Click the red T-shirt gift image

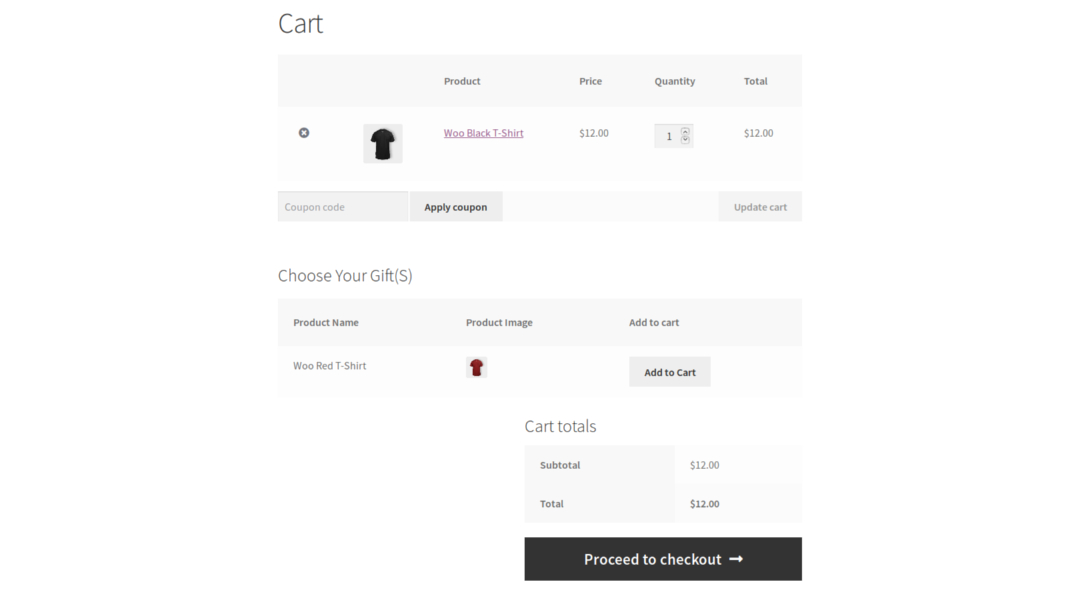476,367
